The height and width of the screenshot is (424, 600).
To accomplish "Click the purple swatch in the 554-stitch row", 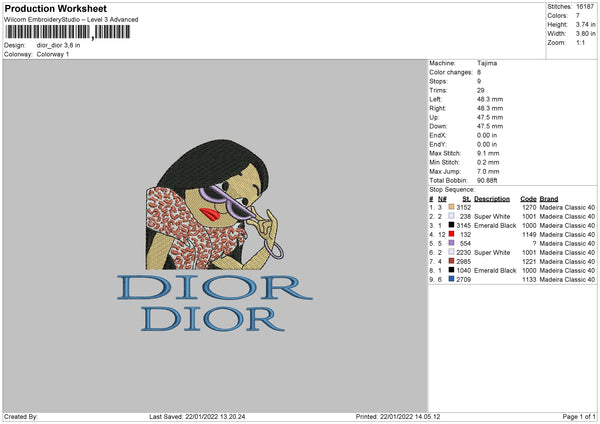I will [x=451, y=243].
